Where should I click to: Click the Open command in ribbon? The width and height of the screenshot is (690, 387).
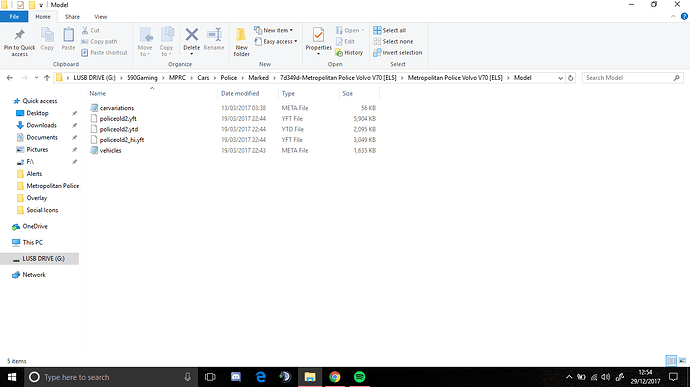pyautogui.click(x=350, y=30)
